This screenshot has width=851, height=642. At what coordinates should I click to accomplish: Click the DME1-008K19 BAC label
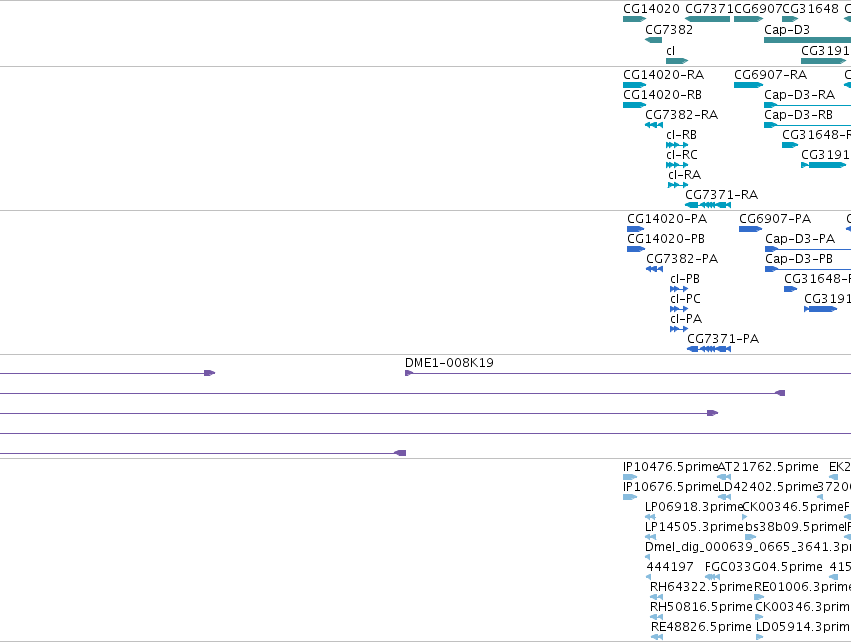tap(449, 363)
